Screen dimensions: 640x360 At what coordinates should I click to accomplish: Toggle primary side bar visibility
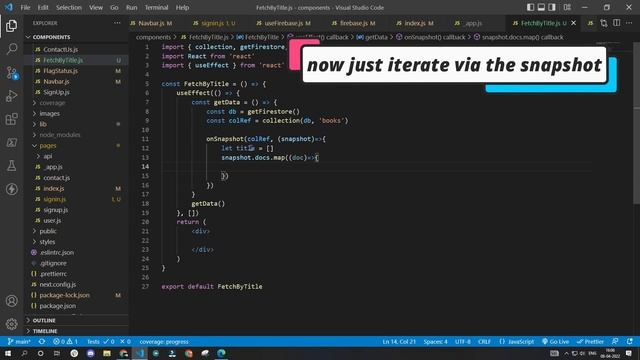[x=530, y=7]
